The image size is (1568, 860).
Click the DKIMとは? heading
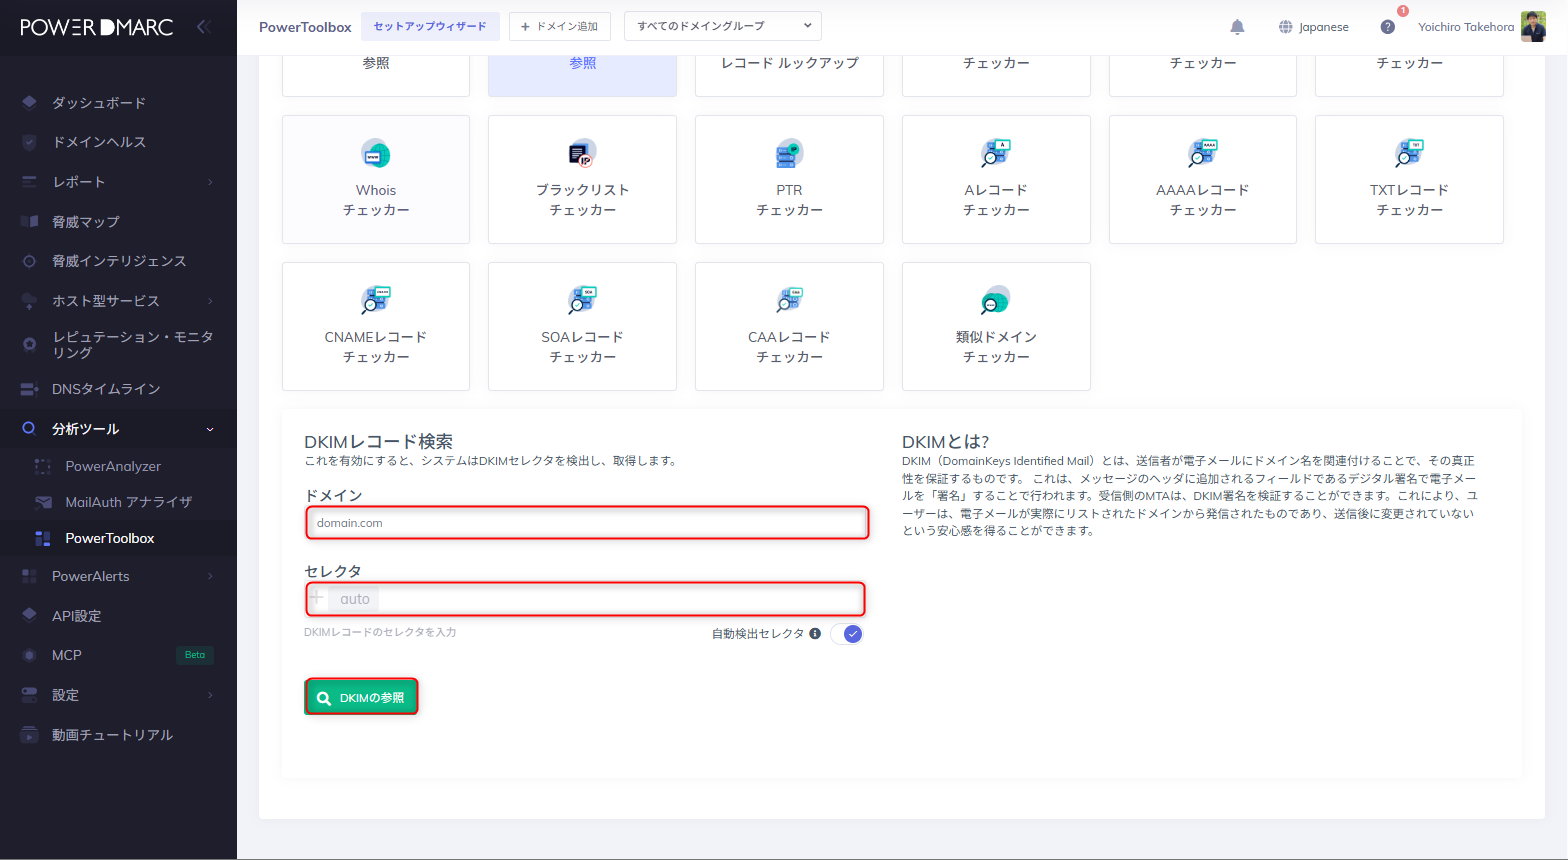point(945,441)
